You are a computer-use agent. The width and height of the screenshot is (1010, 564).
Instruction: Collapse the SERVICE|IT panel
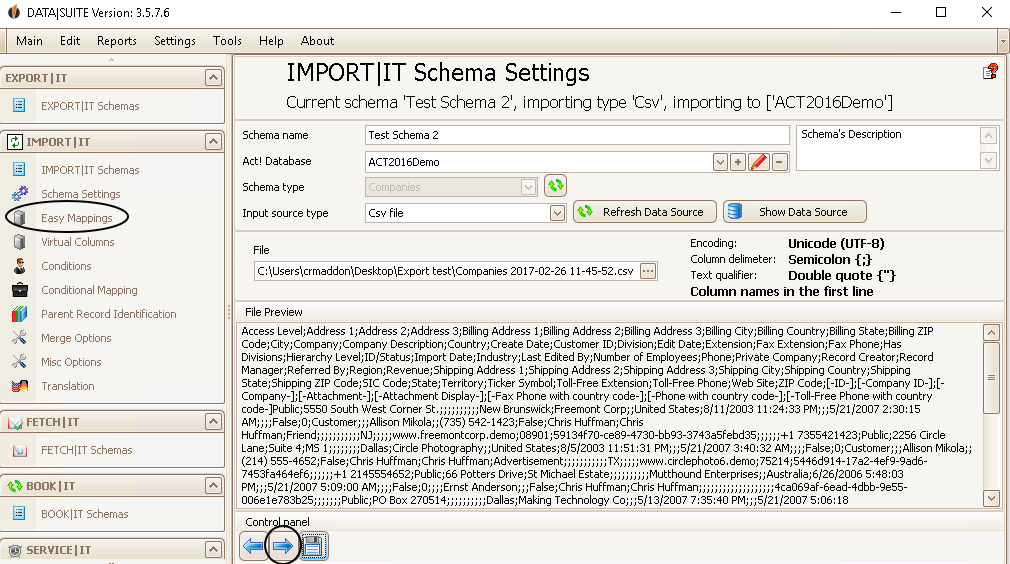[x=213, y=549]
